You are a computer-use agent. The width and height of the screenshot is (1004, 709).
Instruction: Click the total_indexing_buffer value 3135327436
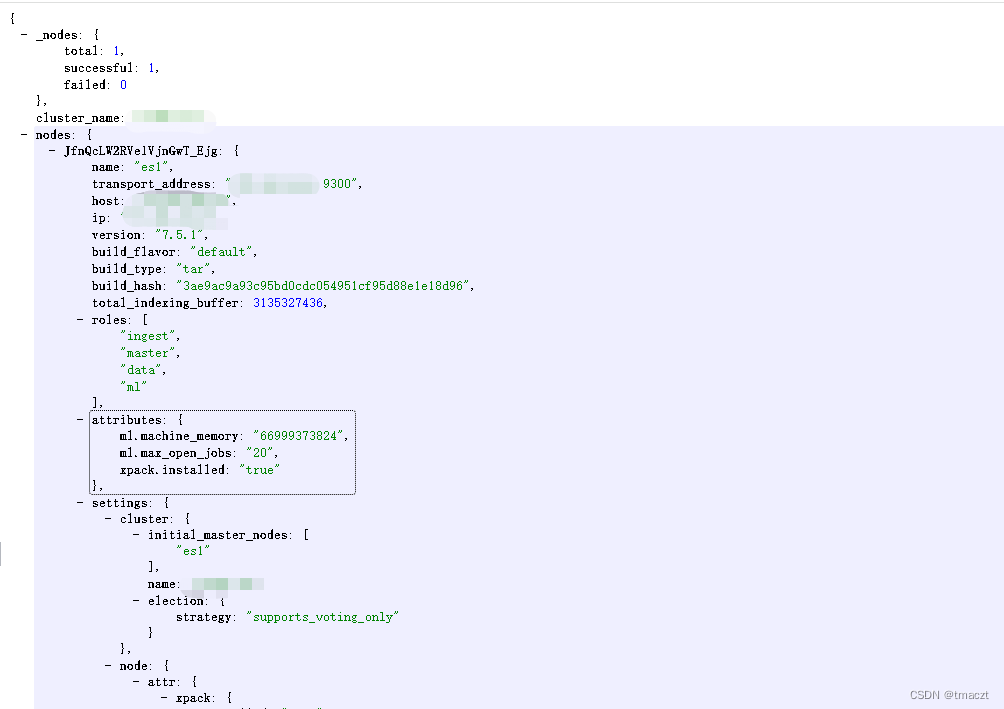(x=288, y=303)
